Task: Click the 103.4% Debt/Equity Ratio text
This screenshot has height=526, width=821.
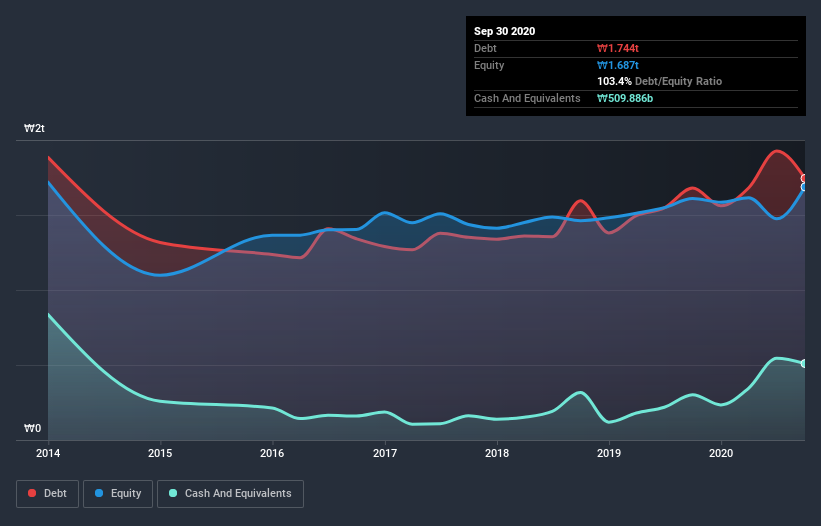Action: pos(660,81)
